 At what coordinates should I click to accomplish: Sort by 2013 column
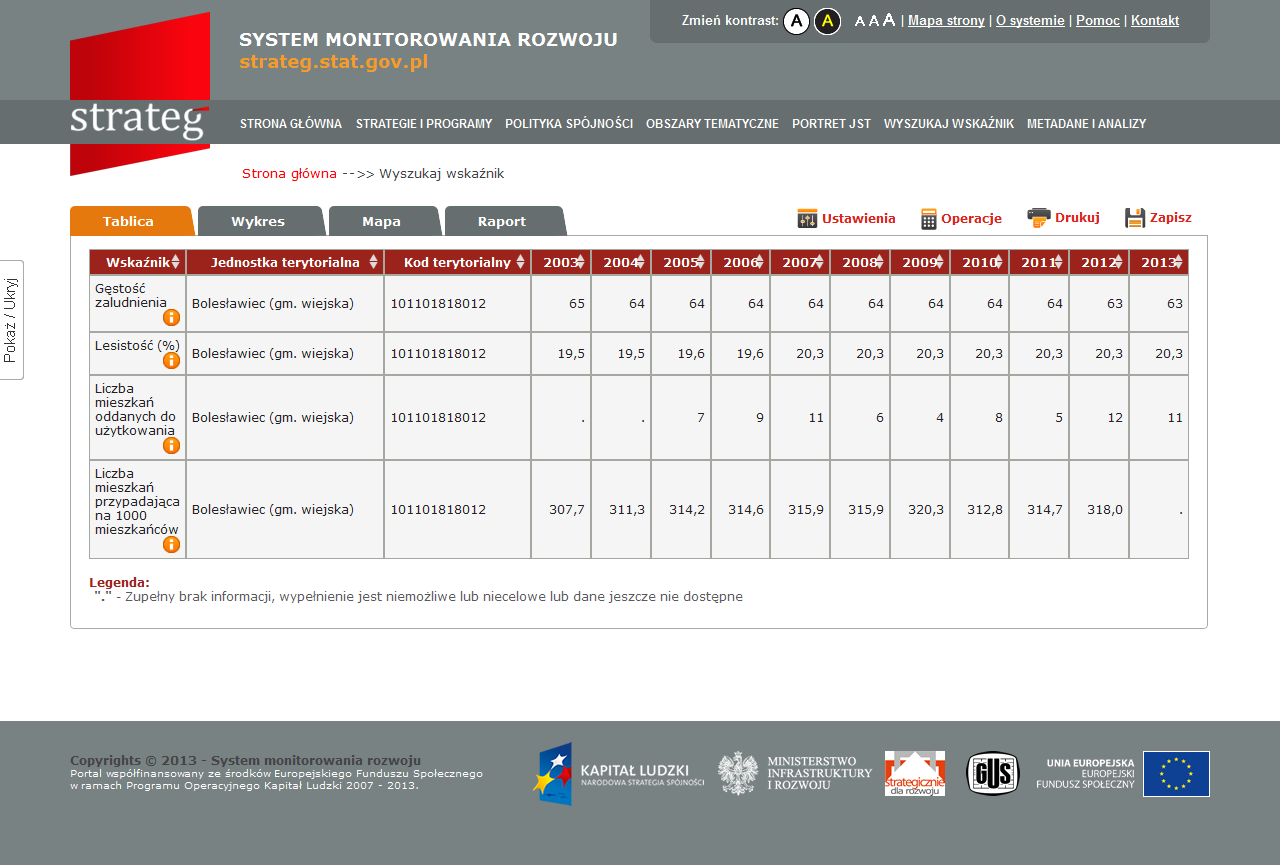coord(1159,262)
